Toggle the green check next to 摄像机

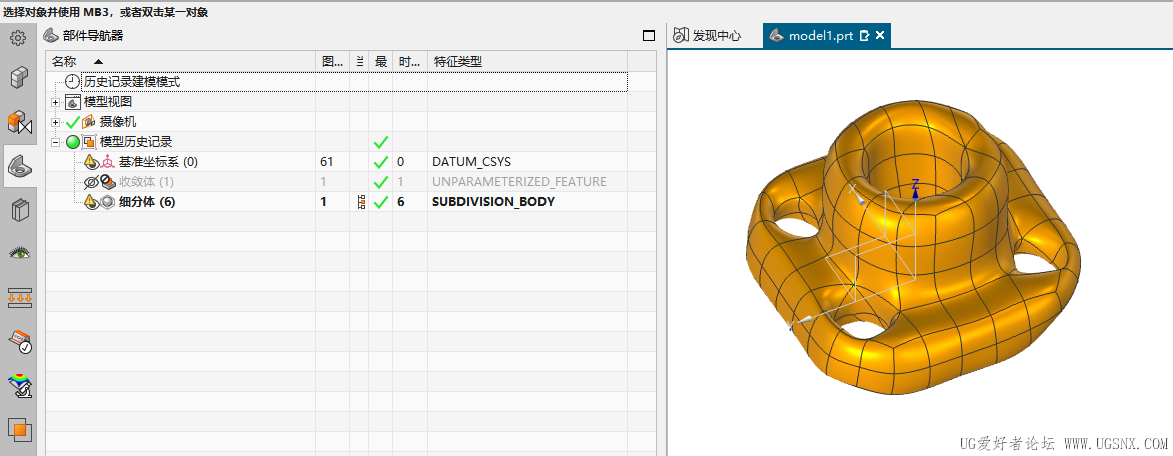click(x=73, y=122)
